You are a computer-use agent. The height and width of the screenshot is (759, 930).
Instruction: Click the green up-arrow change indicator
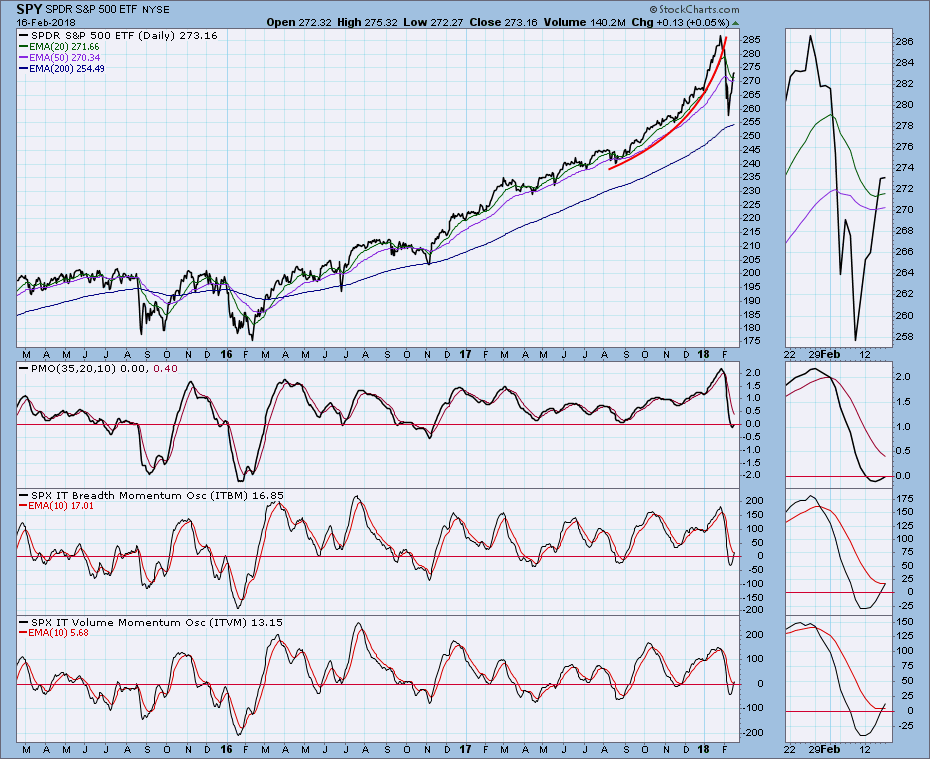click(735, 23)
